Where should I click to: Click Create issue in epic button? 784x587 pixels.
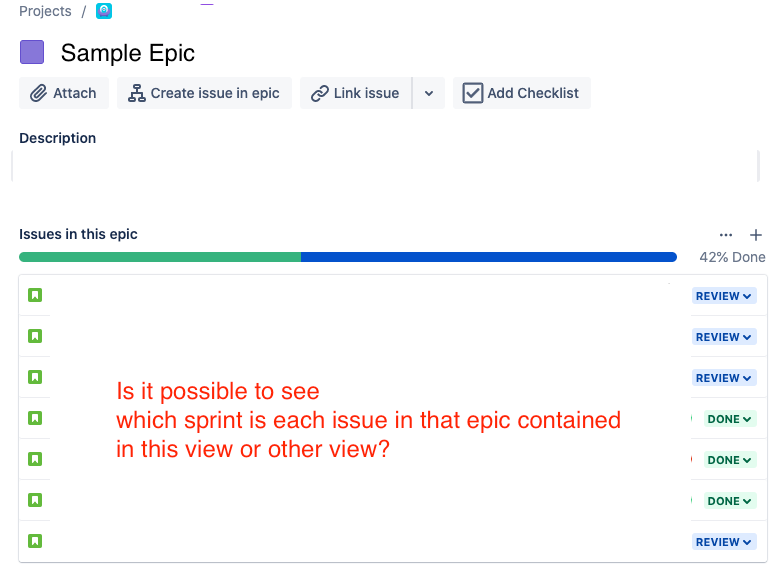pos(204,93)
